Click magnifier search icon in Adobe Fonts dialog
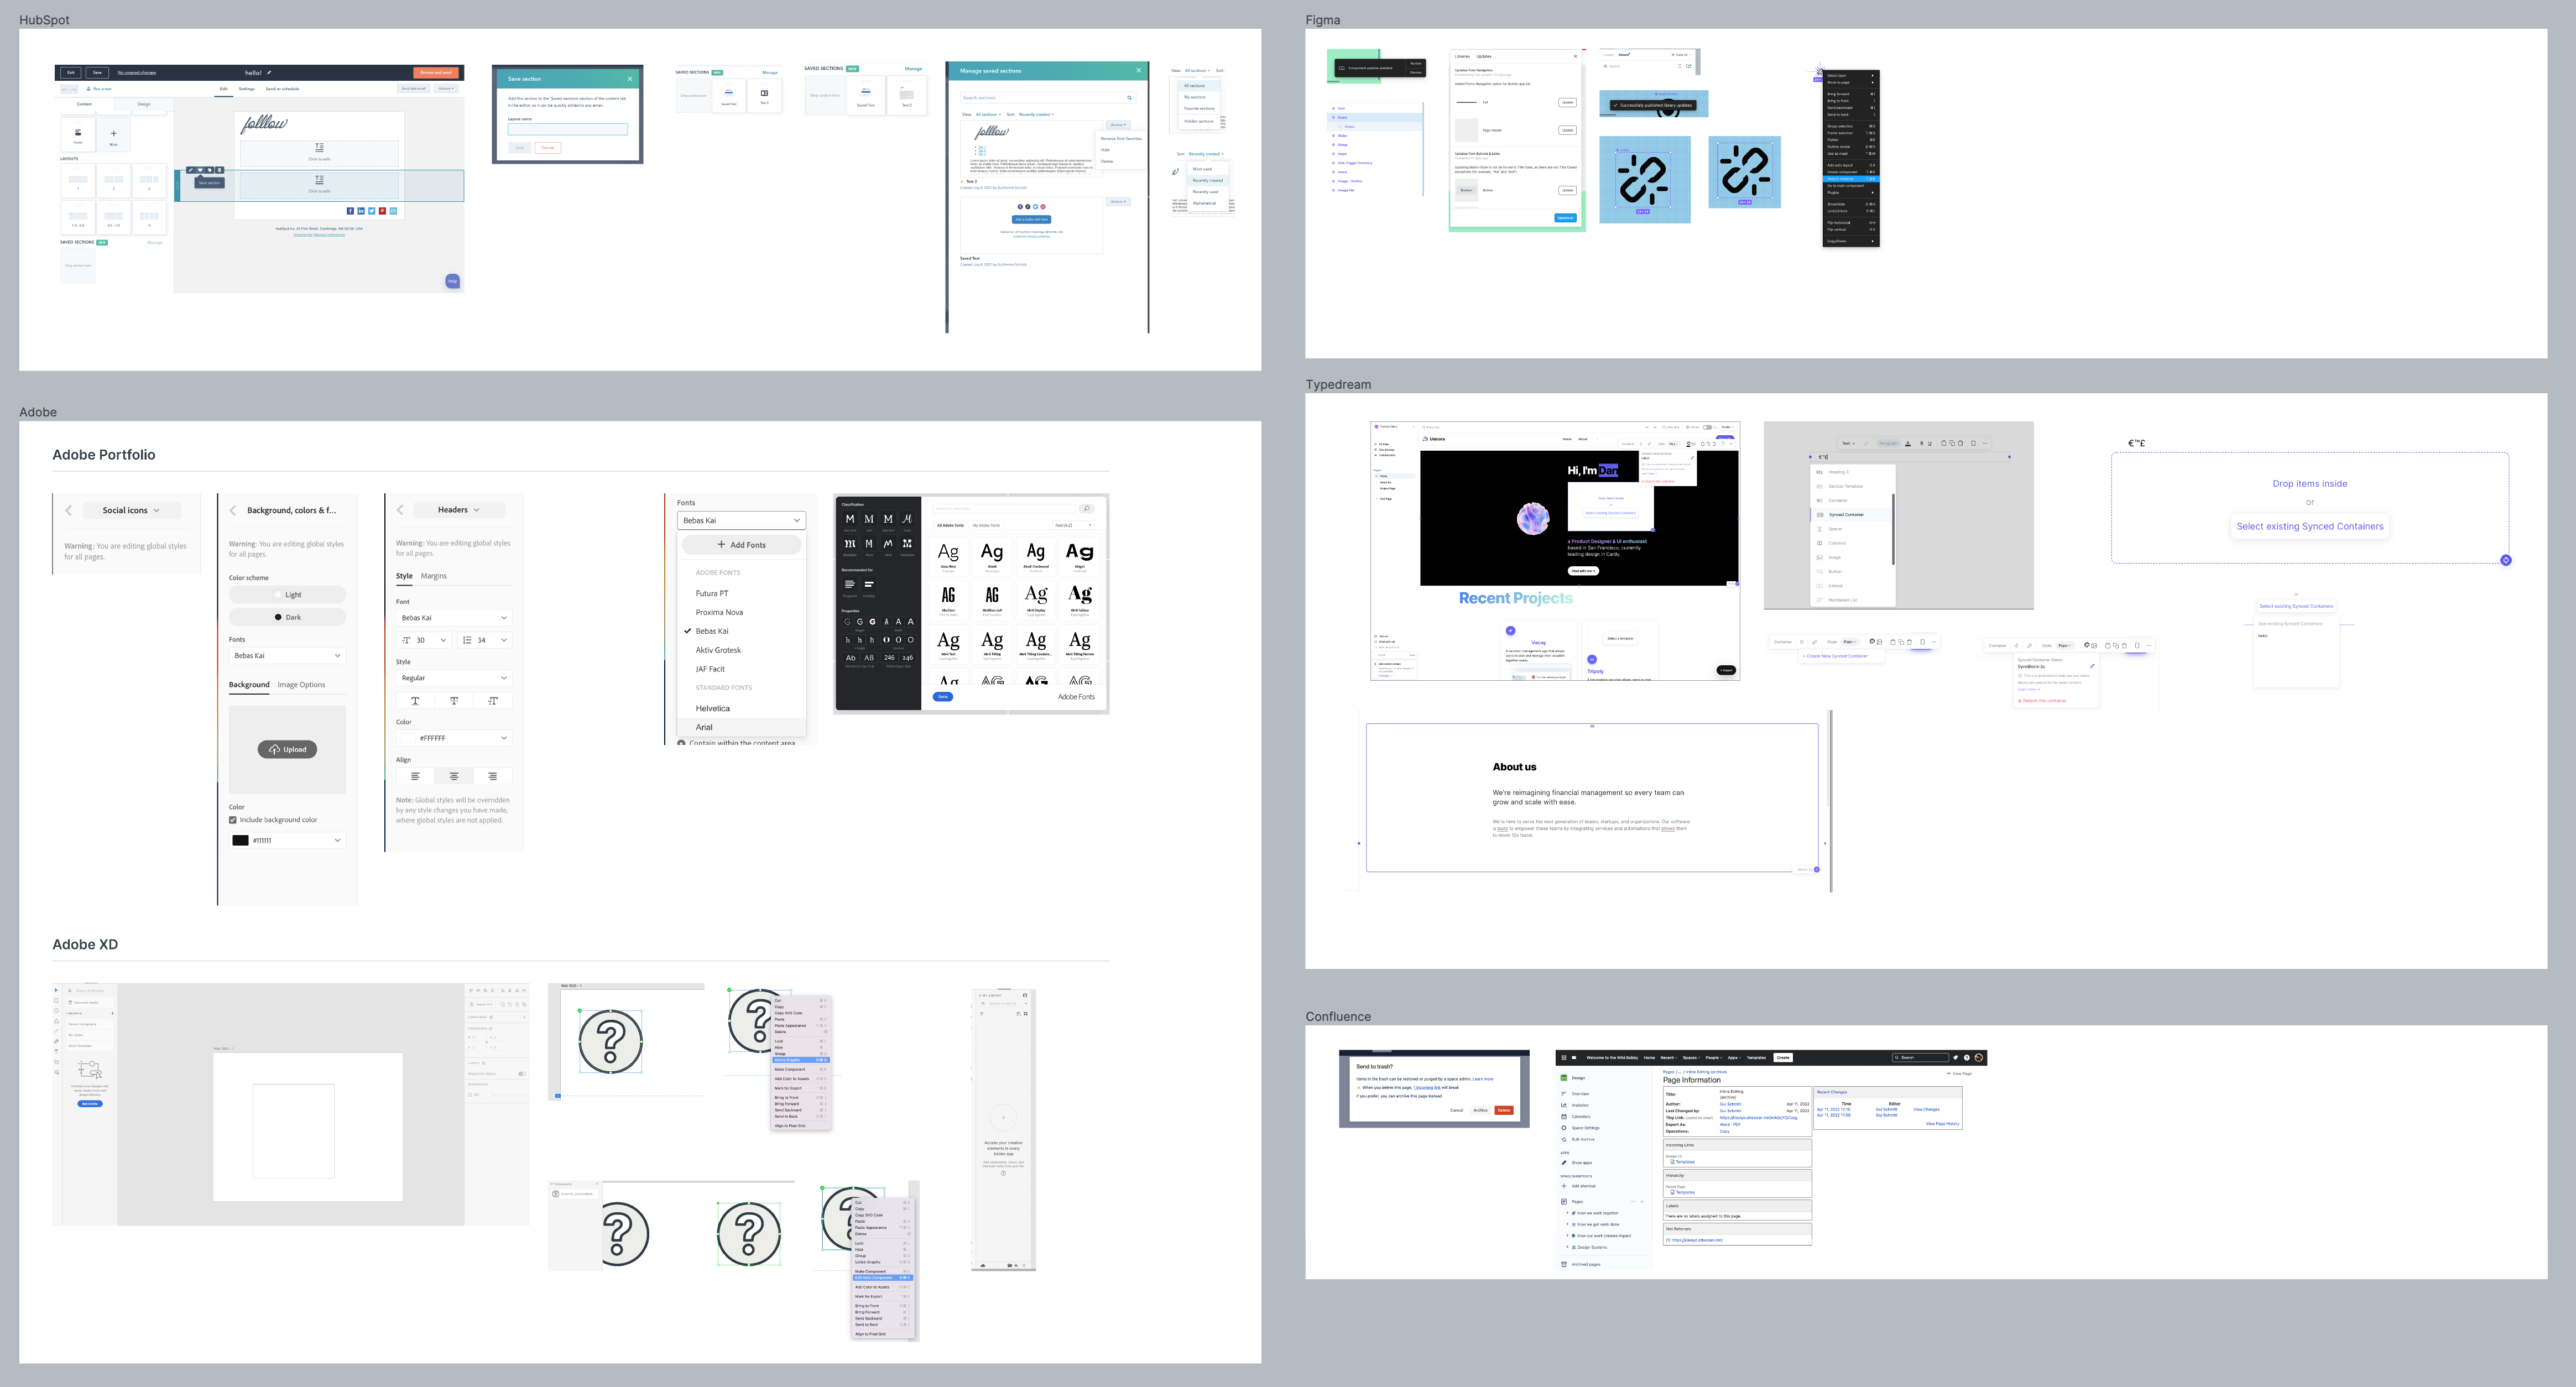The image size is (2576, 1387). (x=1086, y=509)
